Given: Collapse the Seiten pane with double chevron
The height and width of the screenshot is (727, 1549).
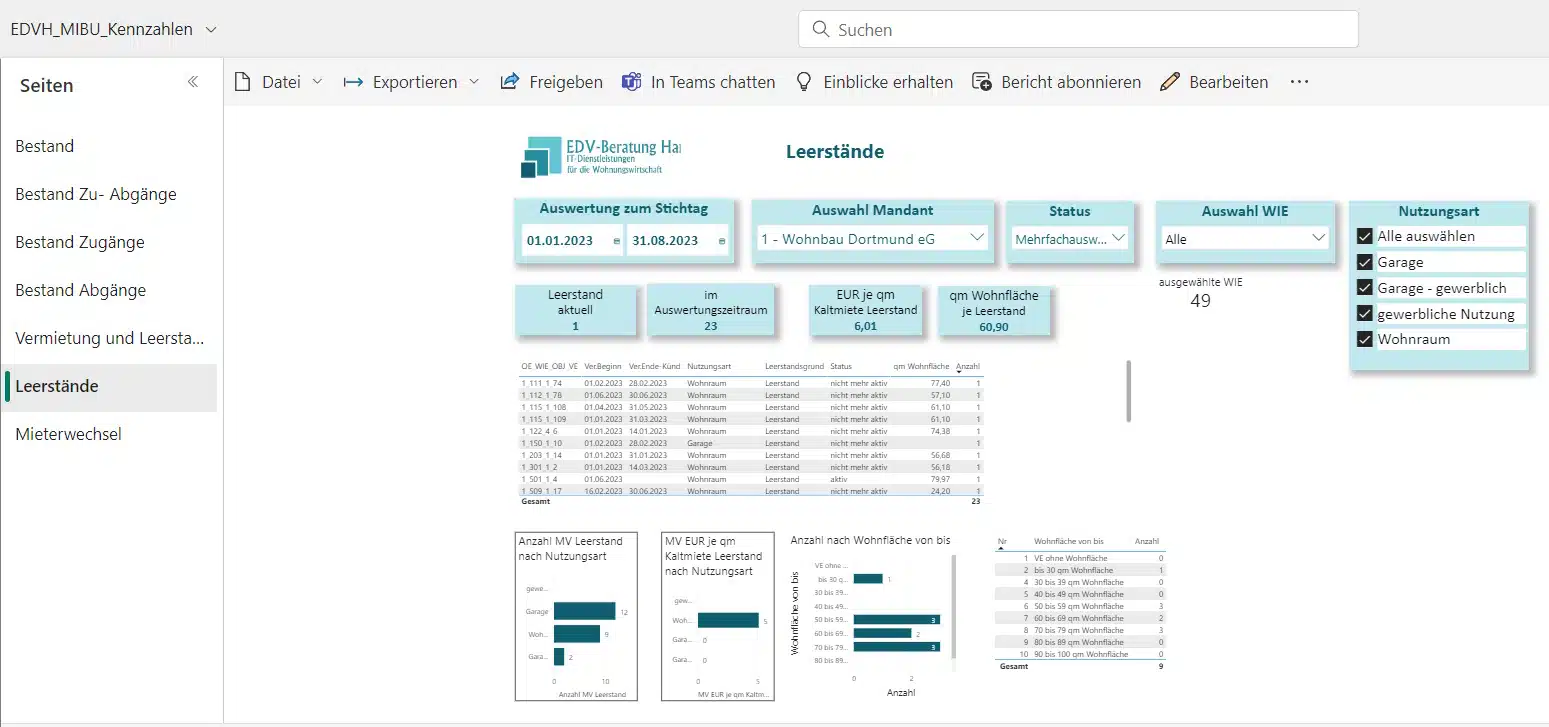Looking at the screenshot, I should click(x=193, y=83).
